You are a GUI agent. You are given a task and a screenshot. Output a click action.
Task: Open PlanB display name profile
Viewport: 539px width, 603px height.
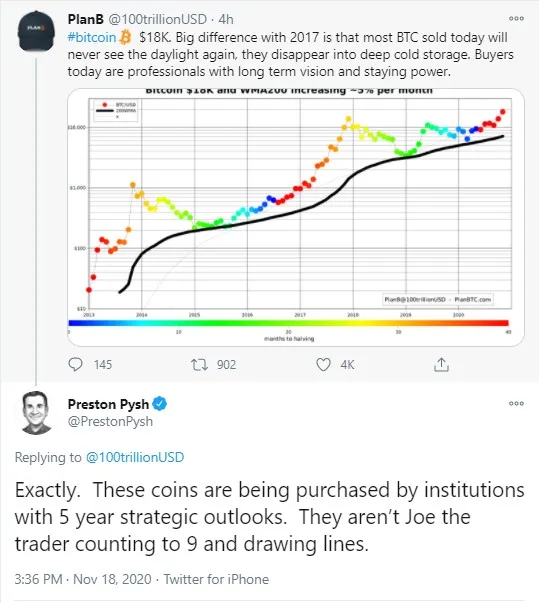86,19
